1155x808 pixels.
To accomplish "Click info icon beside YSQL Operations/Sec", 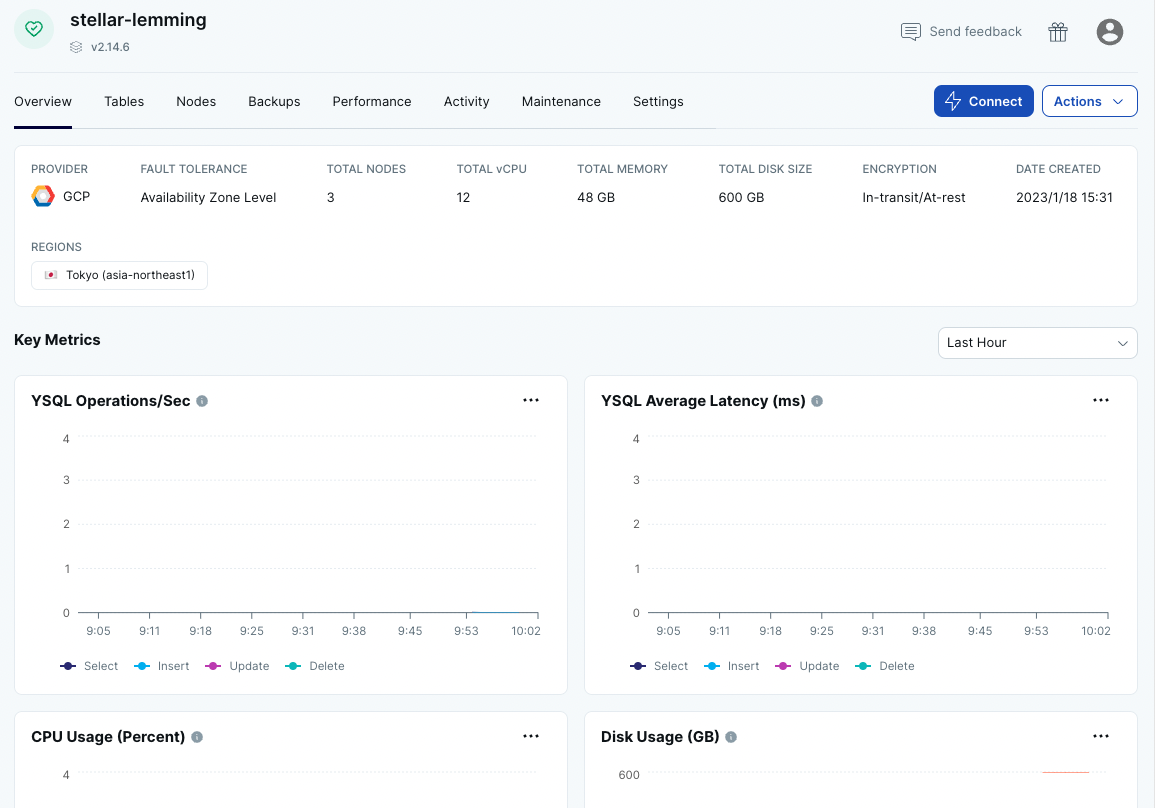I will 202,401.
